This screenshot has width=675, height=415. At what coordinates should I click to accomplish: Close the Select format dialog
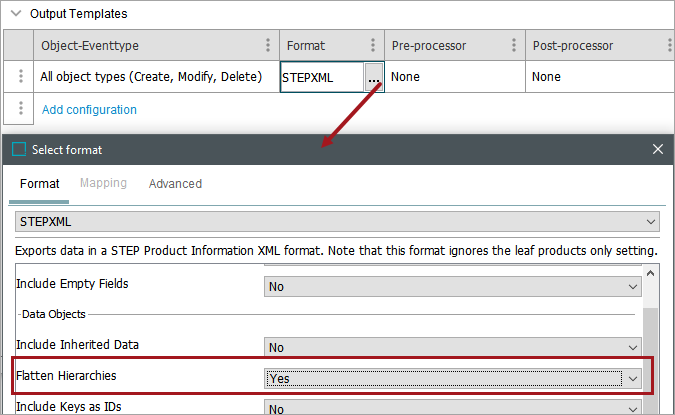click(x=657, y=150)
